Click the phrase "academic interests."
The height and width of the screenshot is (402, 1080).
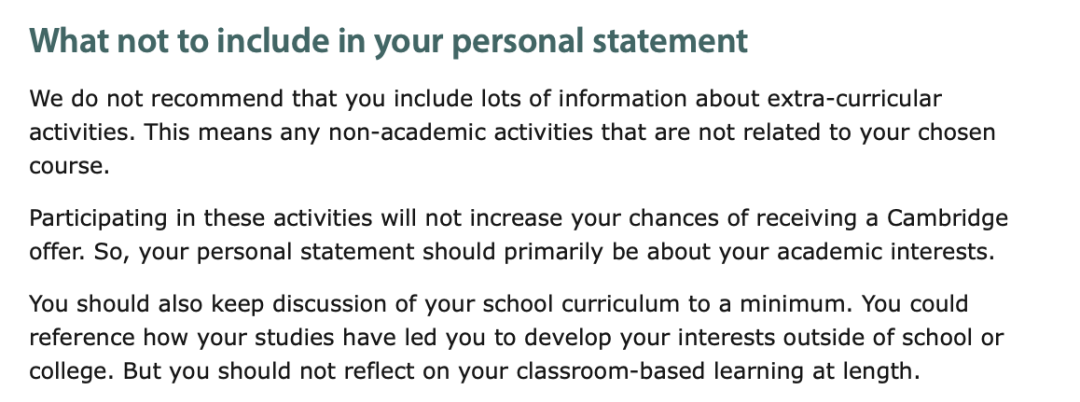click(886, 252)
